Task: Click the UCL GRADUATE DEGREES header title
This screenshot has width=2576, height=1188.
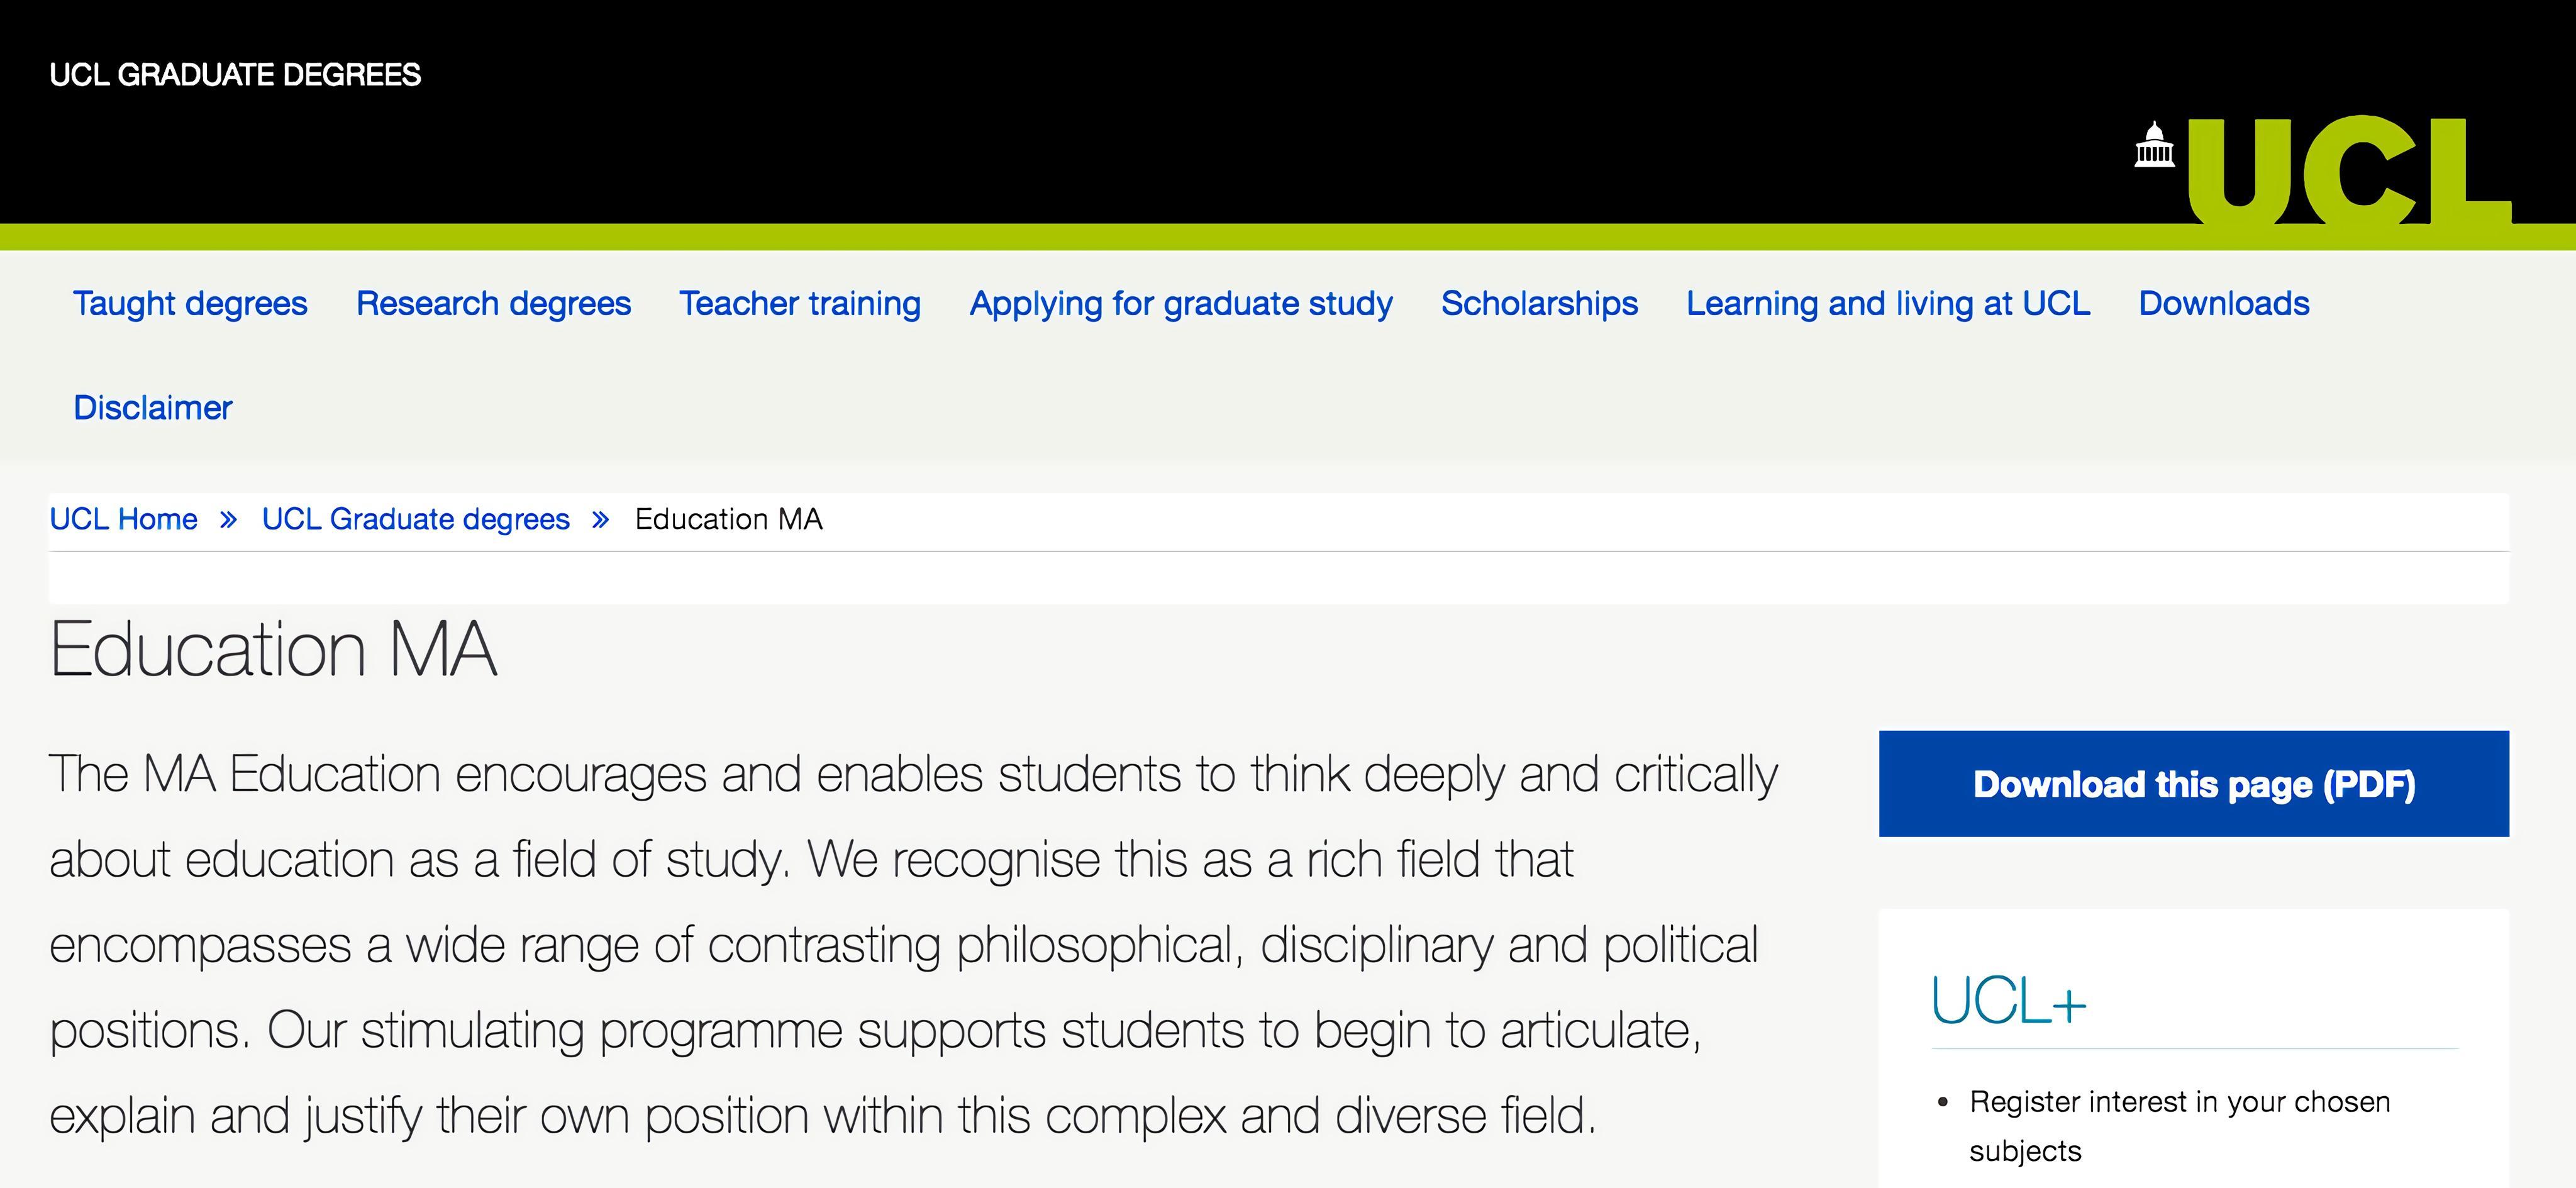Action: (x=235, y=75)
